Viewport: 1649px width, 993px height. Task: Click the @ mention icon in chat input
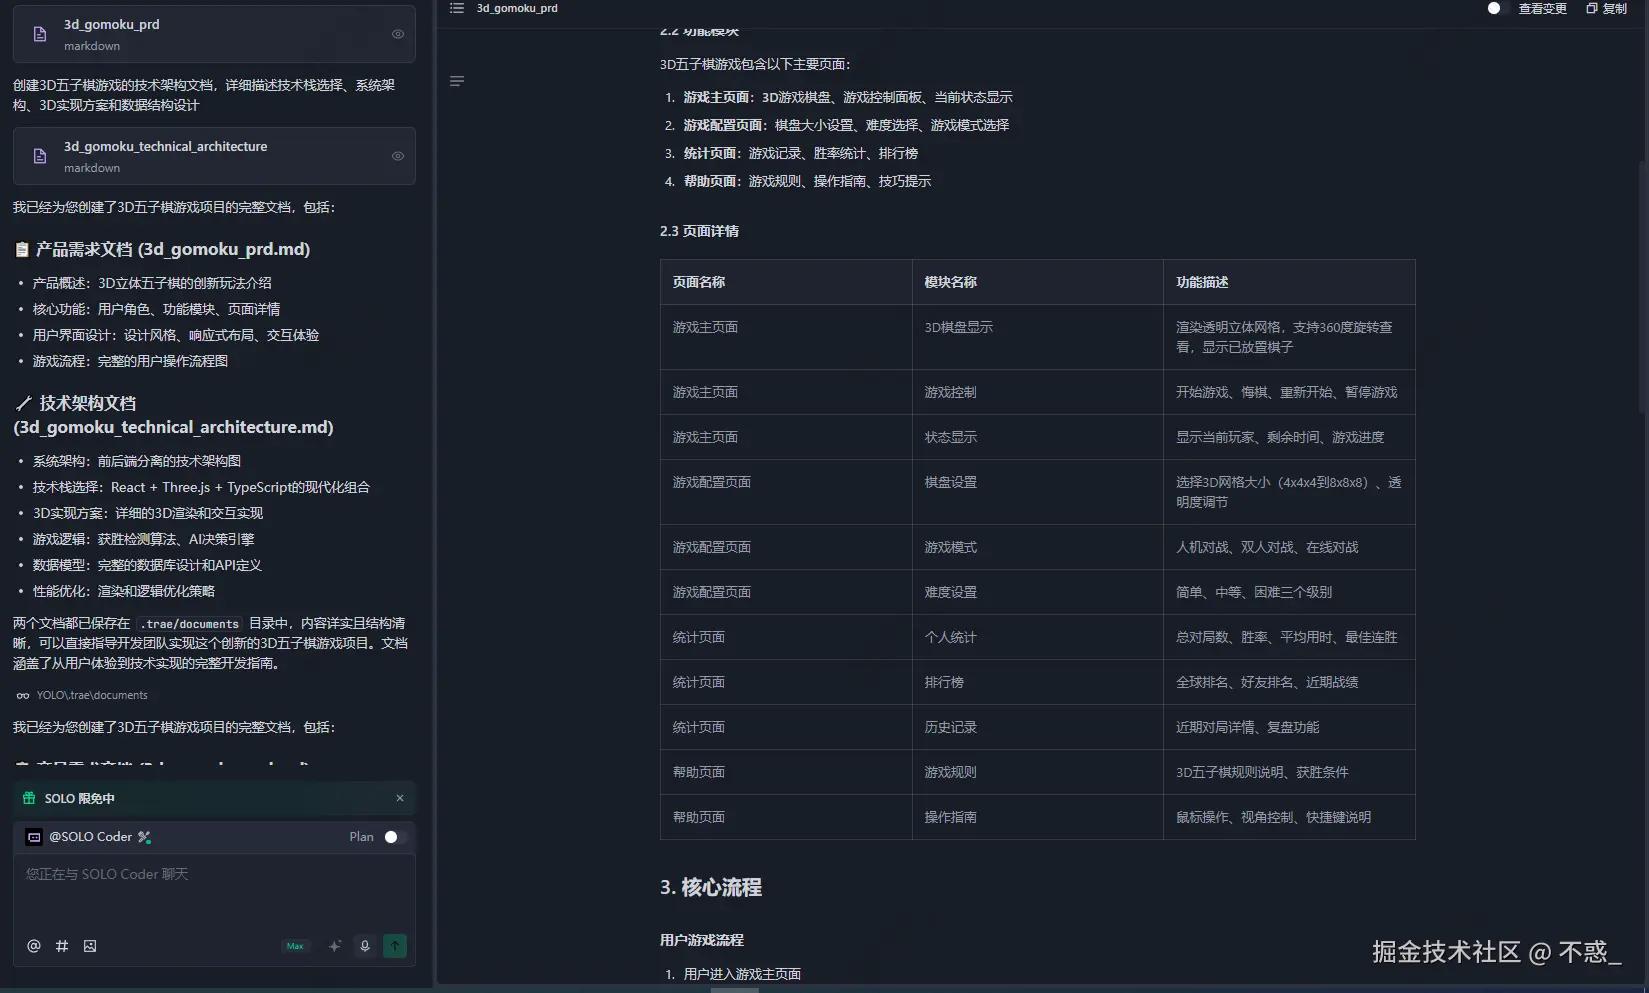34,946
